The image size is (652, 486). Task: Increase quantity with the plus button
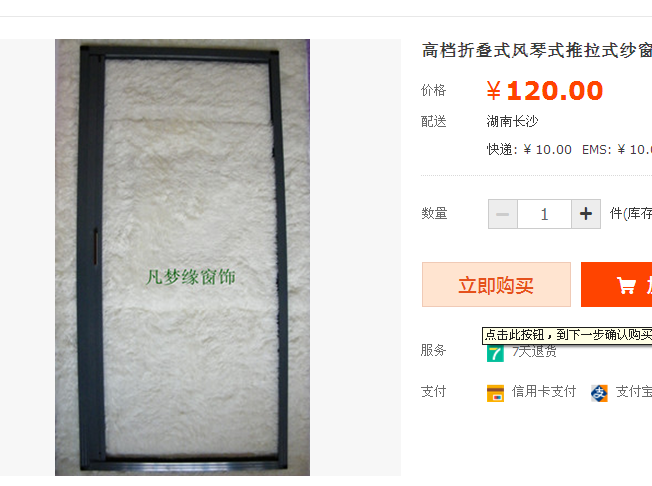(x=586, y=214)
